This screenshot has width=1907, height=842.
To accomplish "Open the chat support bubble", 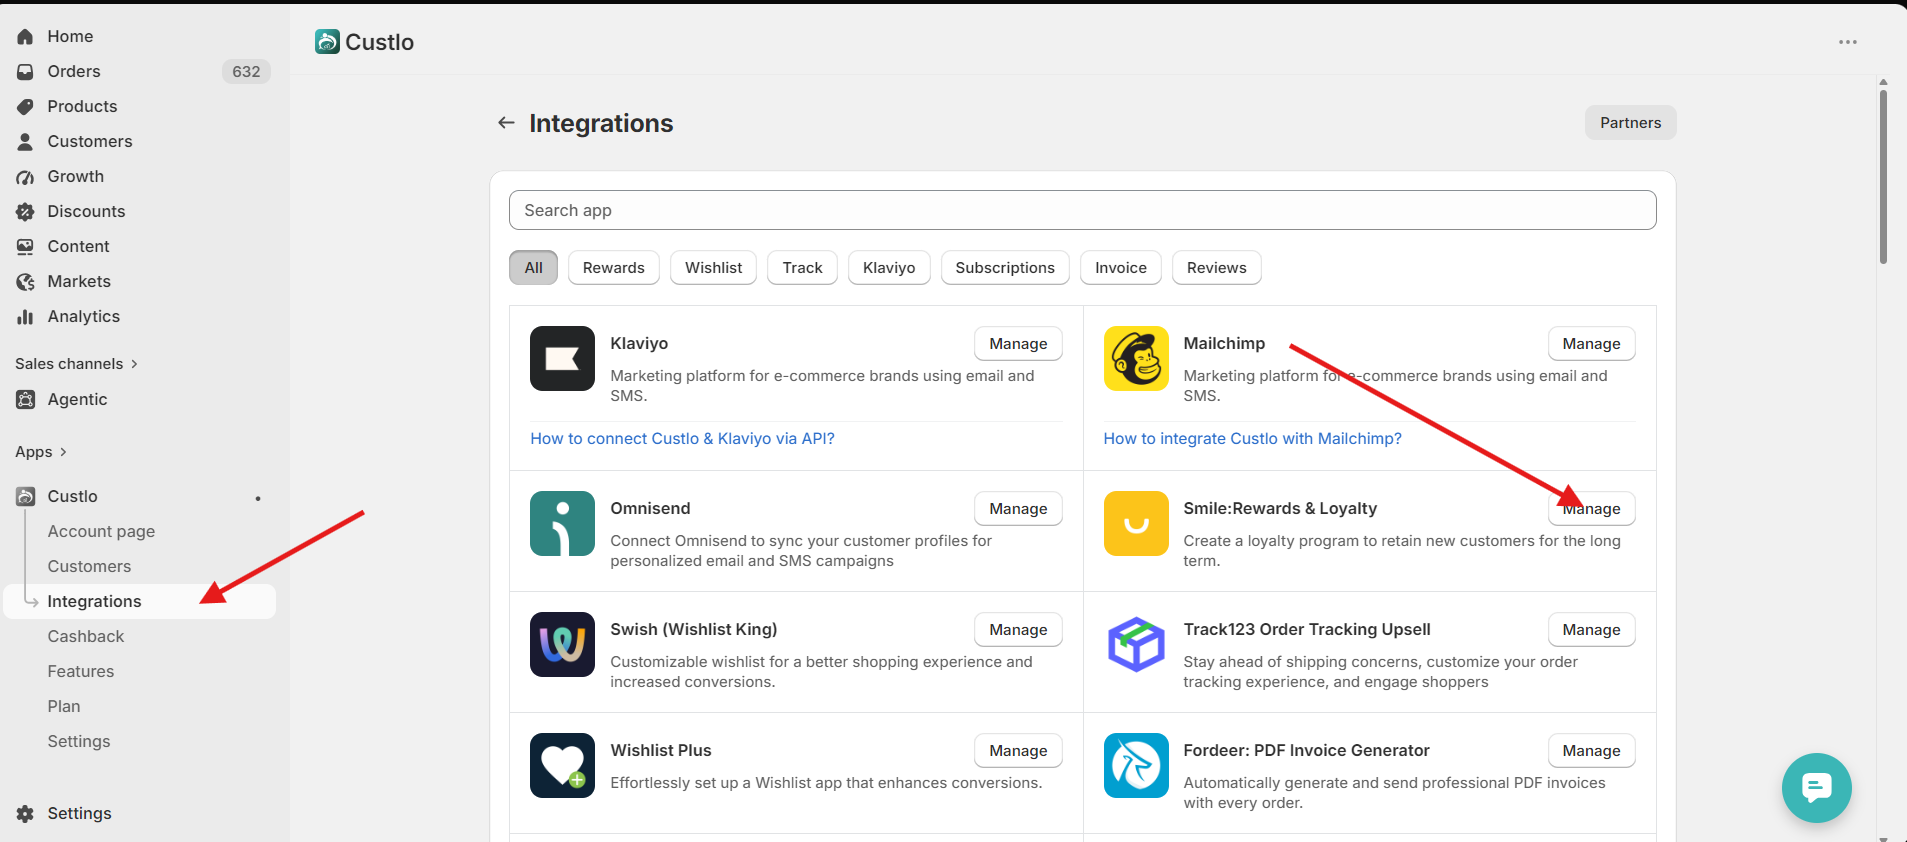I will coord(1816,788).
